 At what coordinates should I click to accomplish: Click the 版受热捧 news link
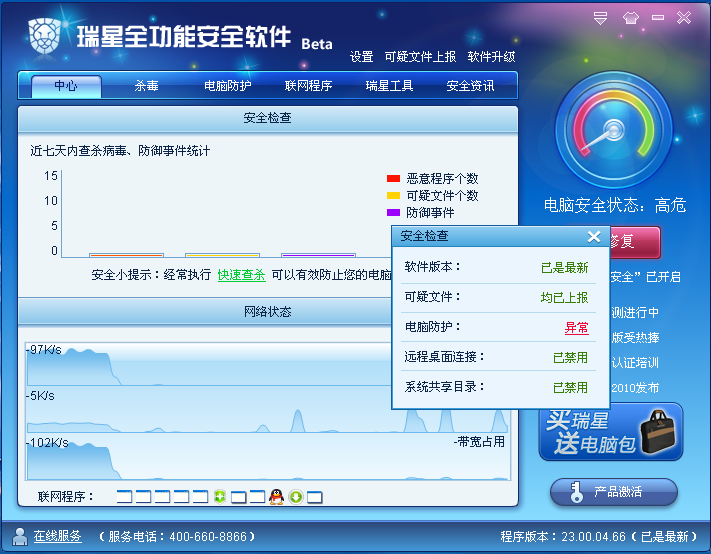pos(635,338)
